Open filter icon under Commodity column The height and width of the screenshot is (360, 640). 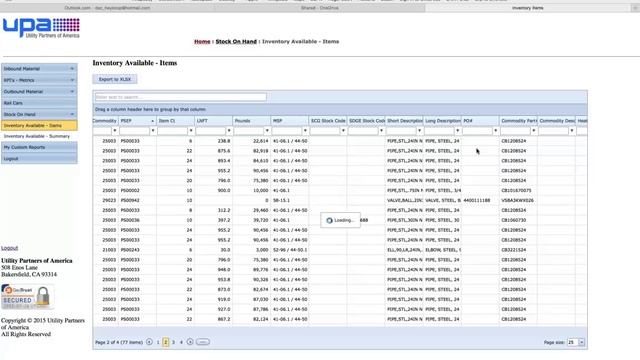[115, 131]
